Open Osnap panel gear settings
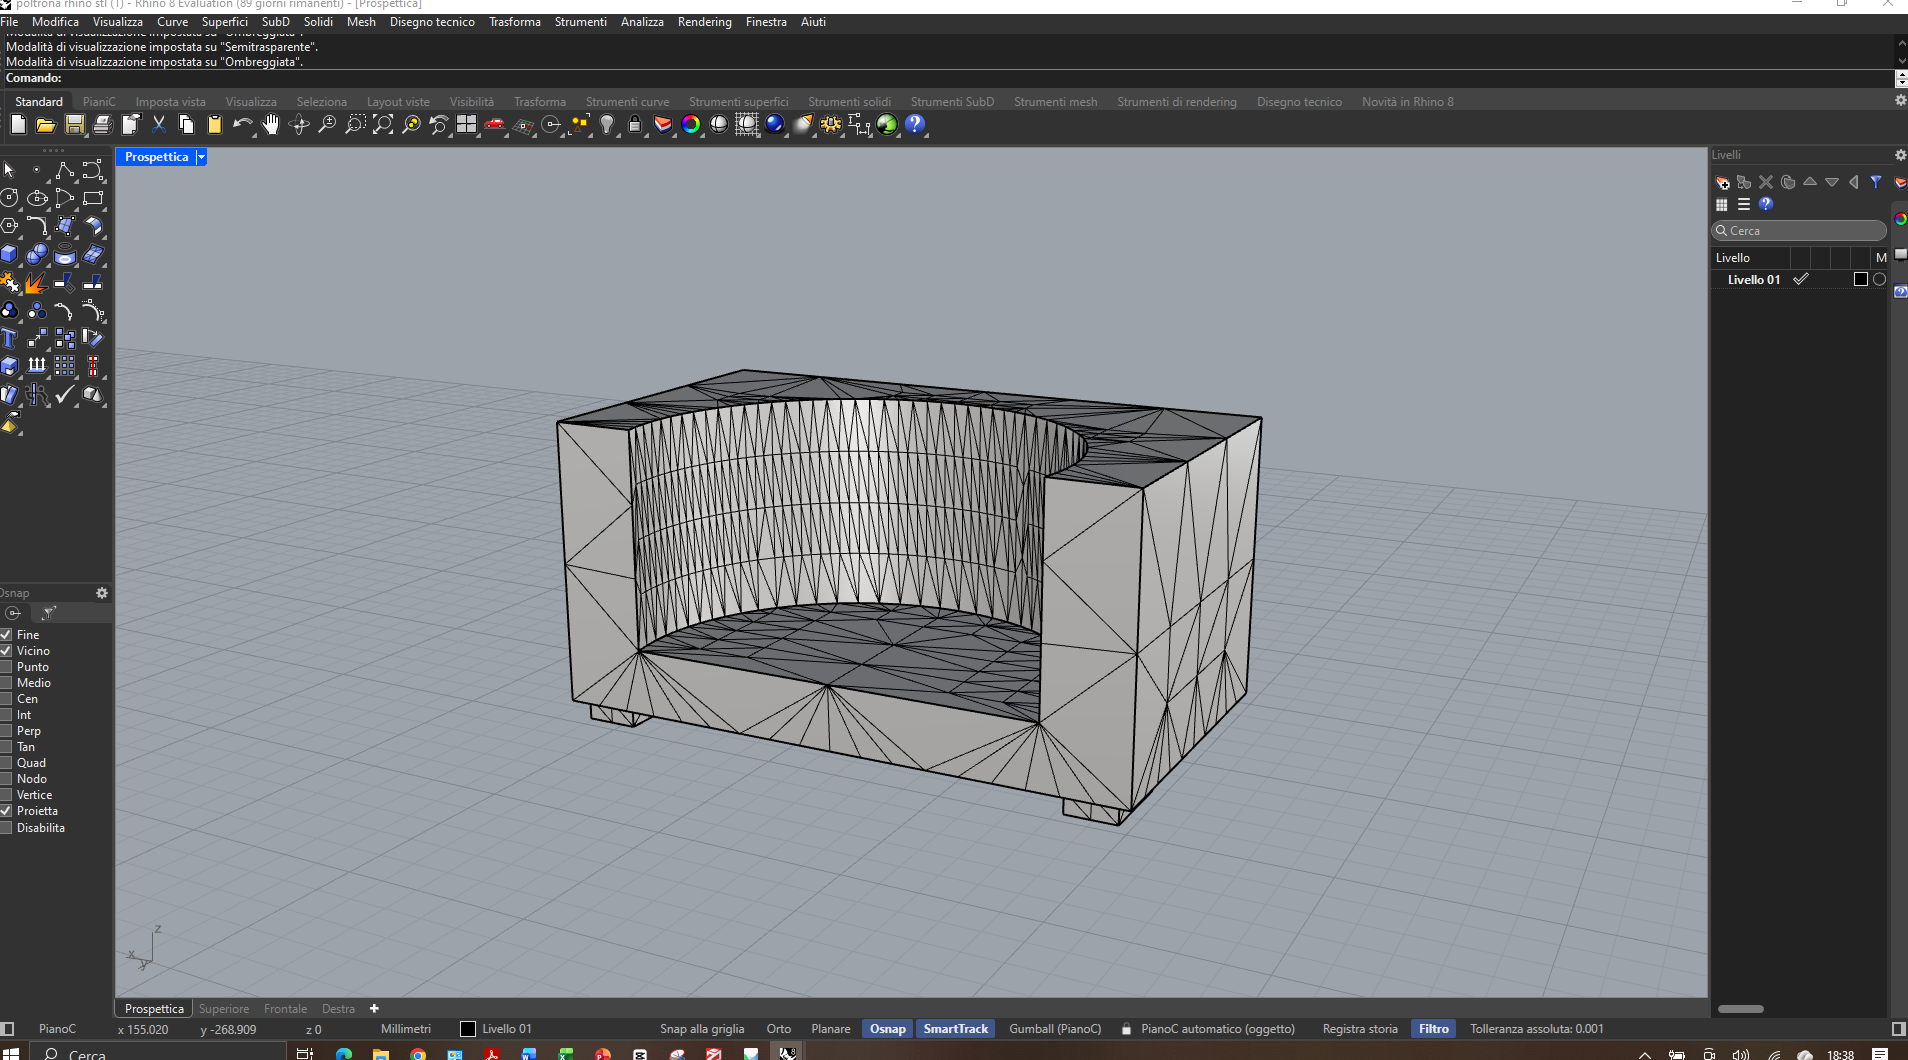This screenshot has height=1060, width=1908. click(101, 593)
